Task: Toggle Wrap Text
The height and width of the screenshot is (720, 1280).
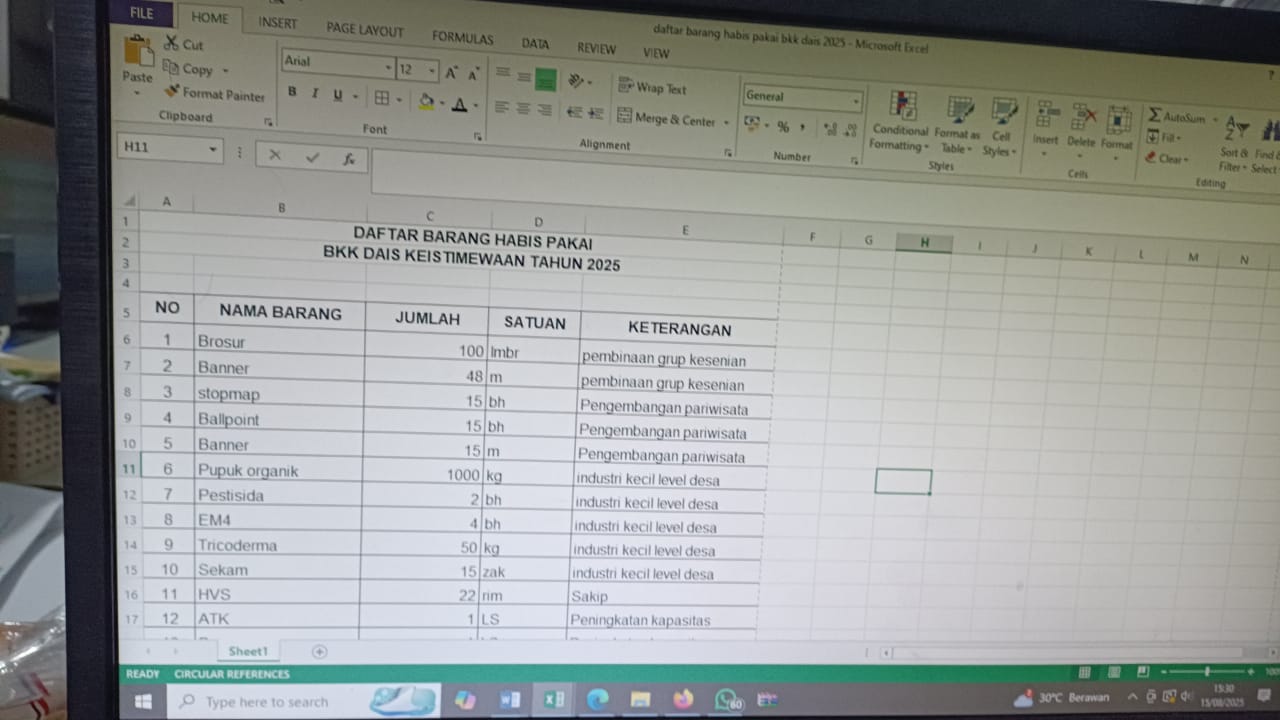Action: 652,87
